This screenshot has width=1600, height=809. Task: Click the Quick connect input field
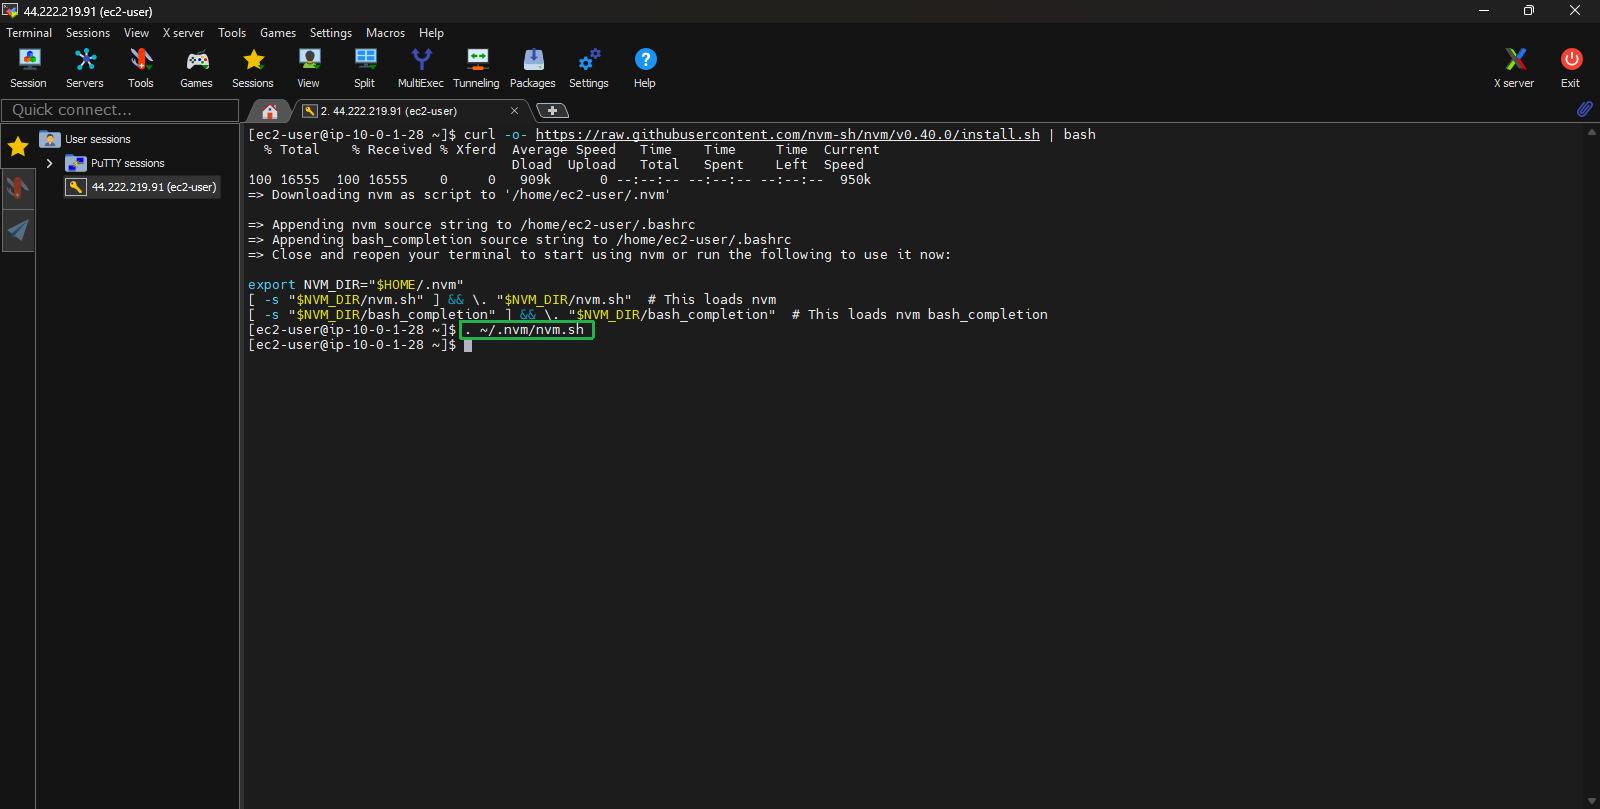pyautogui.click(x=120, y=110)
